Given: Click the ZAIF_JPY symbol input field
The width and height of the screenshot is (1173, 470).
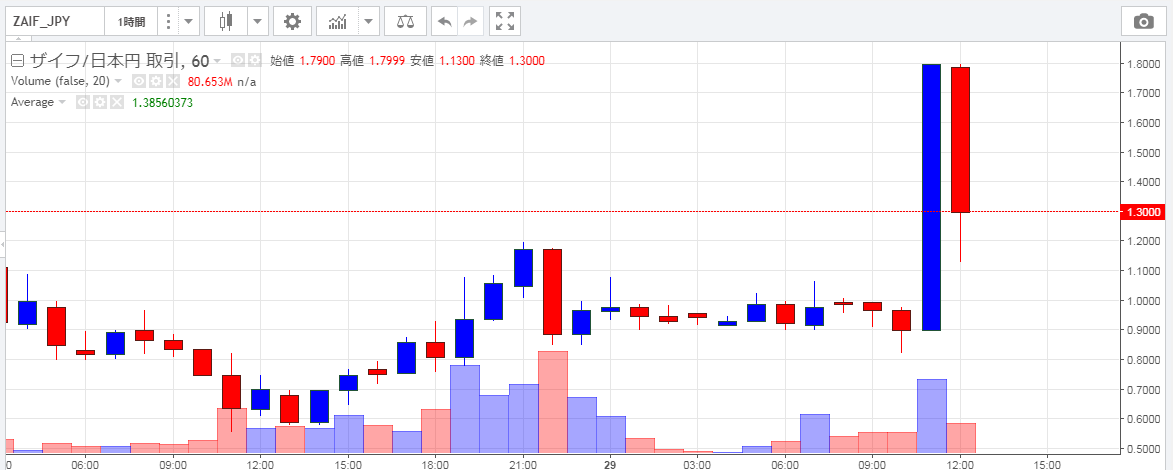Looking at the screenshot, I should click(x=55, y=22).
